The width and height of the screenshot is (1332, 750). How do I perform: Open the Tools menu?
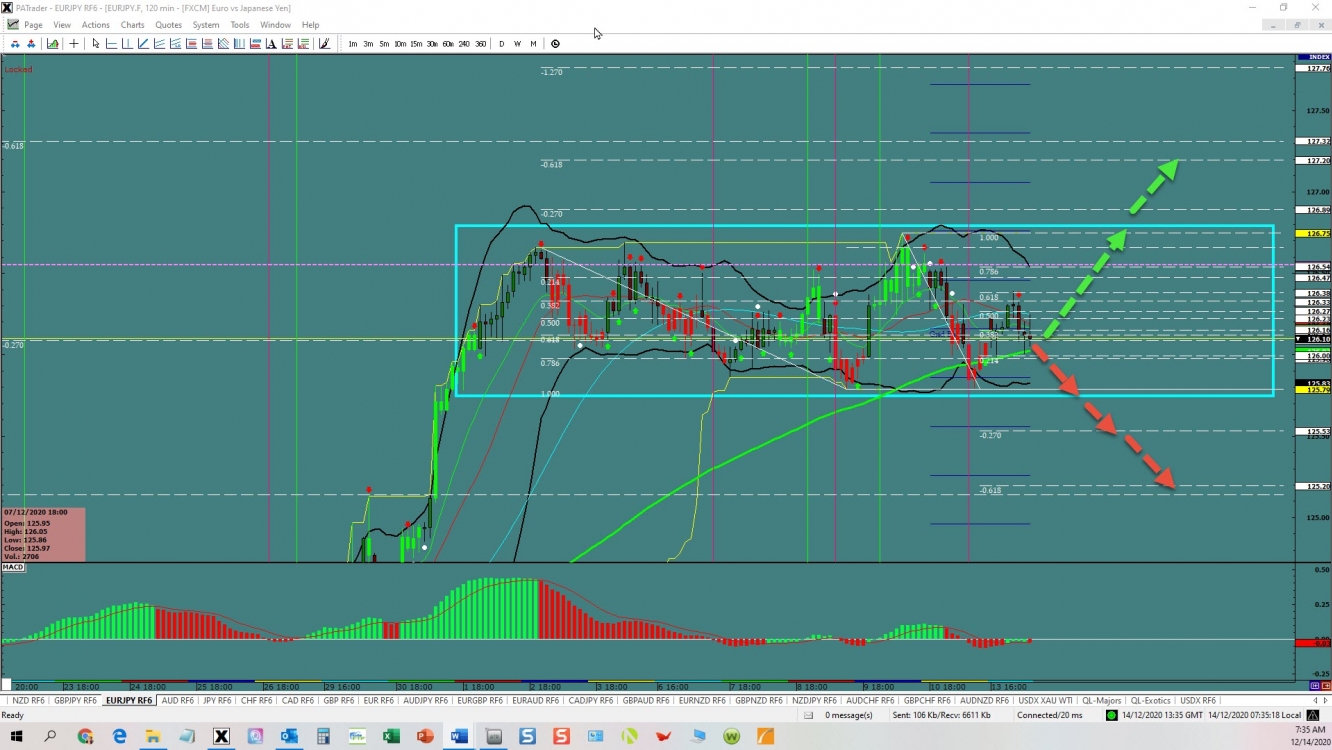240,25
